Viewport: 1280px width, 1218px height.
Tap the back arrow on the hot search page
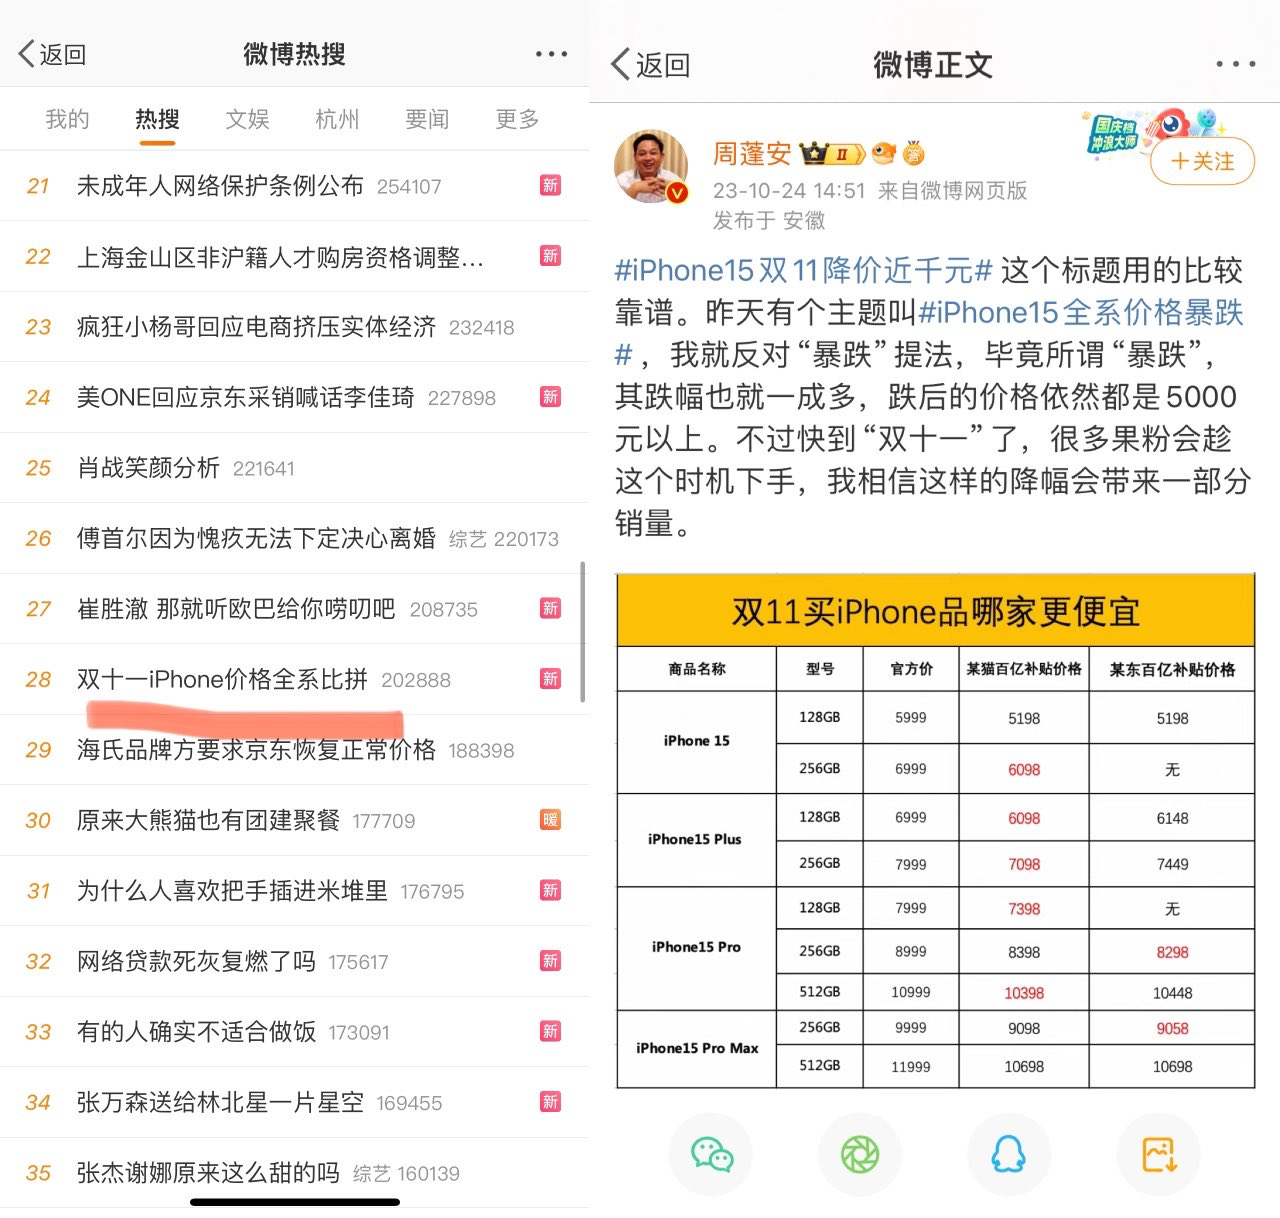tap(25, 53)
